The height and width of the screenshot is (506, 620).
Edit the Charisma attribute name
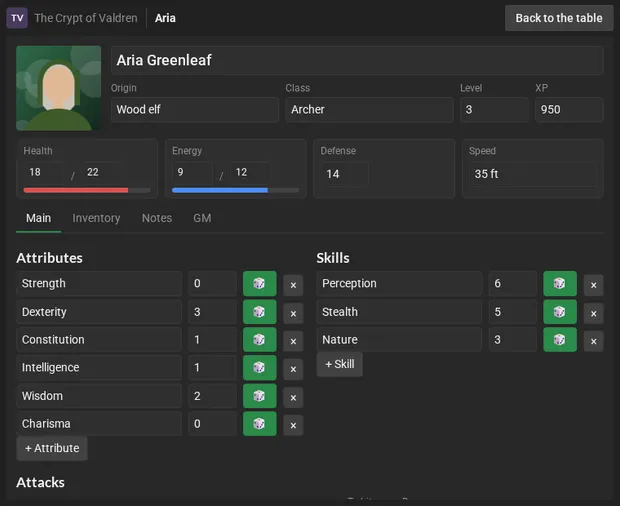[99, 424]
